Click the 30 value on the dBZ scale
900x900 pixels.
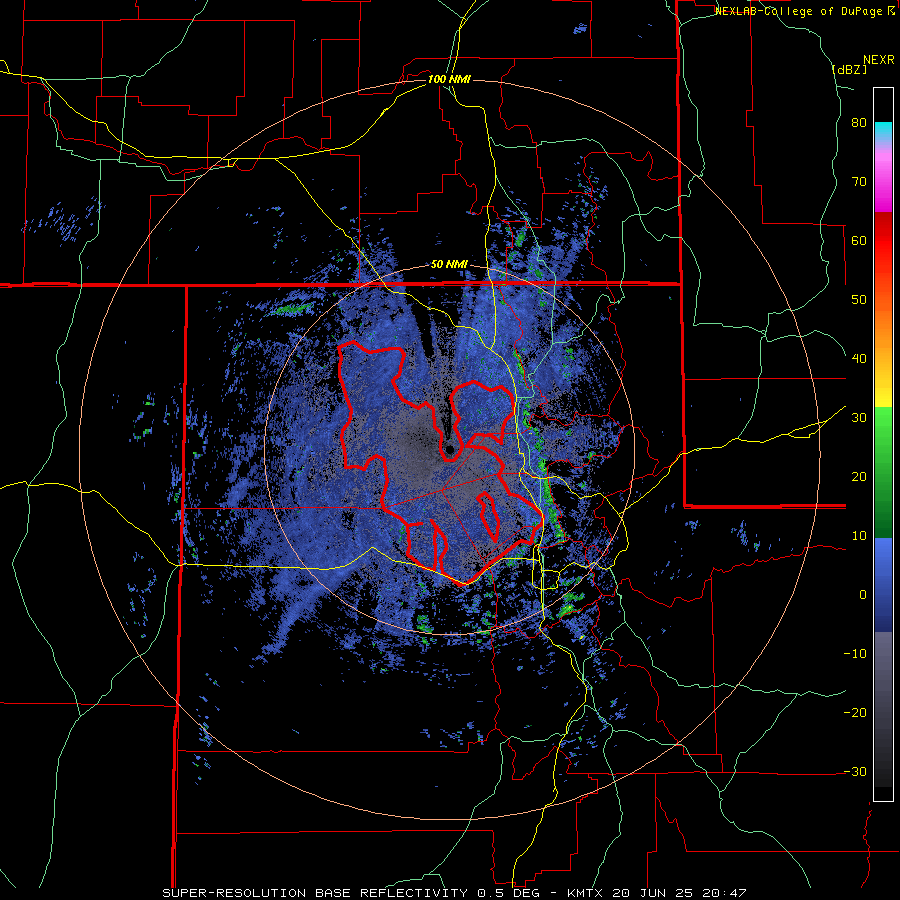(859, 417)
